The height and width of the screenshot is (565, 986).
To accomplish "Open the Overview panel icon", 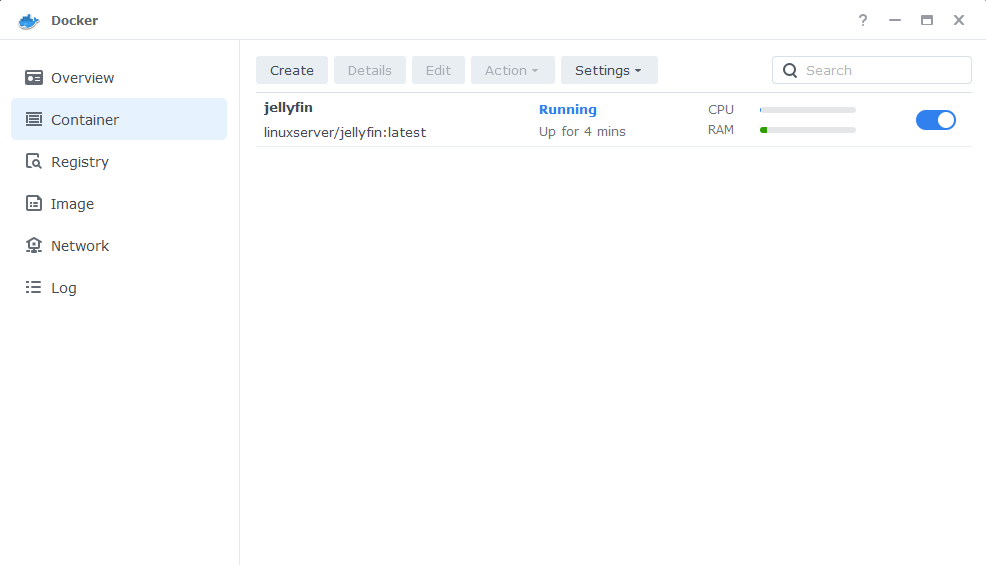I will click(x=34, y=77).
